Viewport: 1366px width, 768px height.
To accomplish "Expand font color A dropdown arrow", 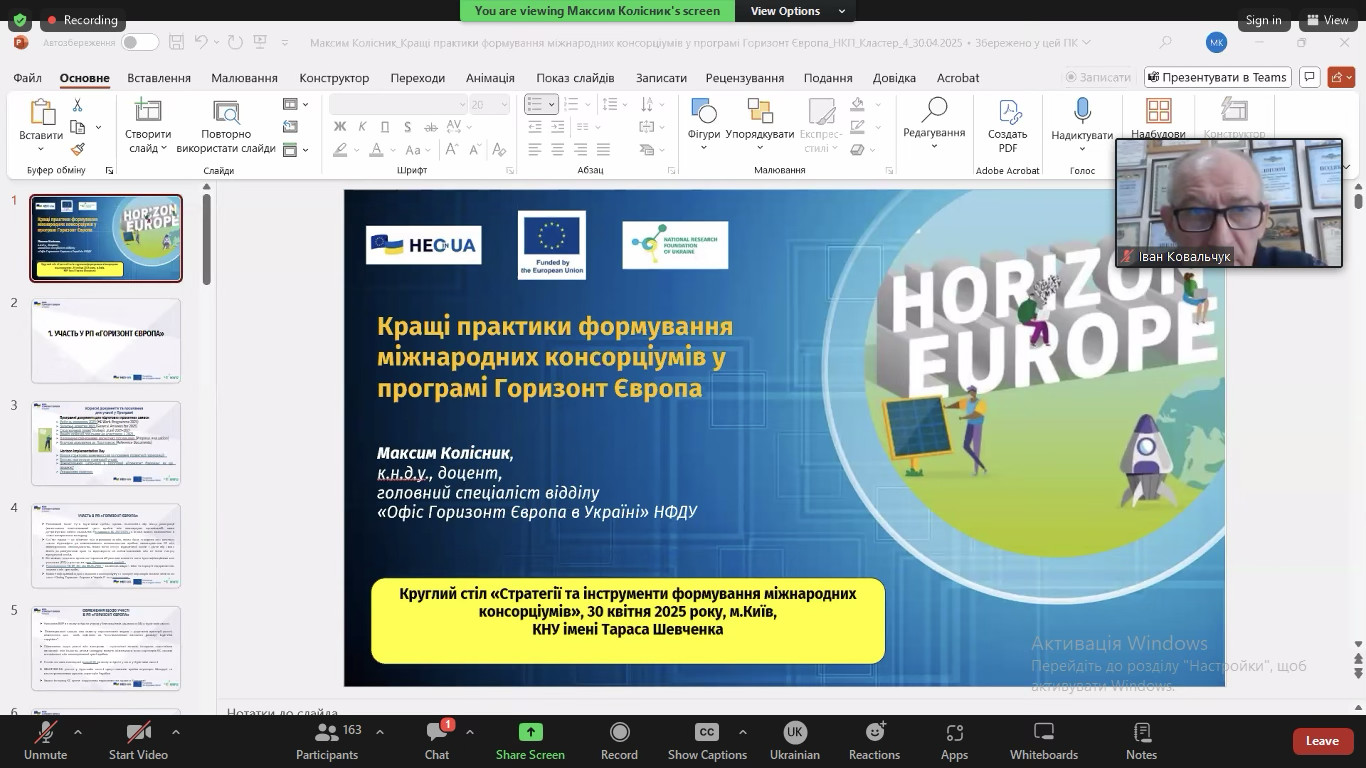I will (391, 151).
